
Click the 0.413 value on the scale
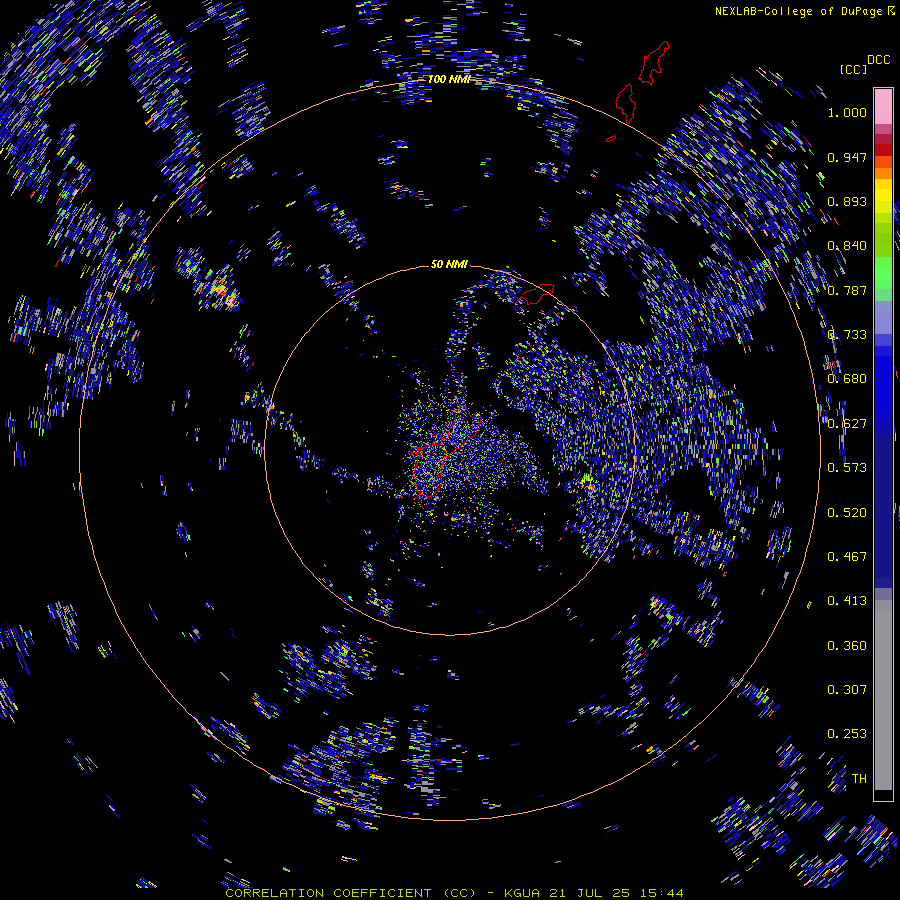tap(847, 601)
